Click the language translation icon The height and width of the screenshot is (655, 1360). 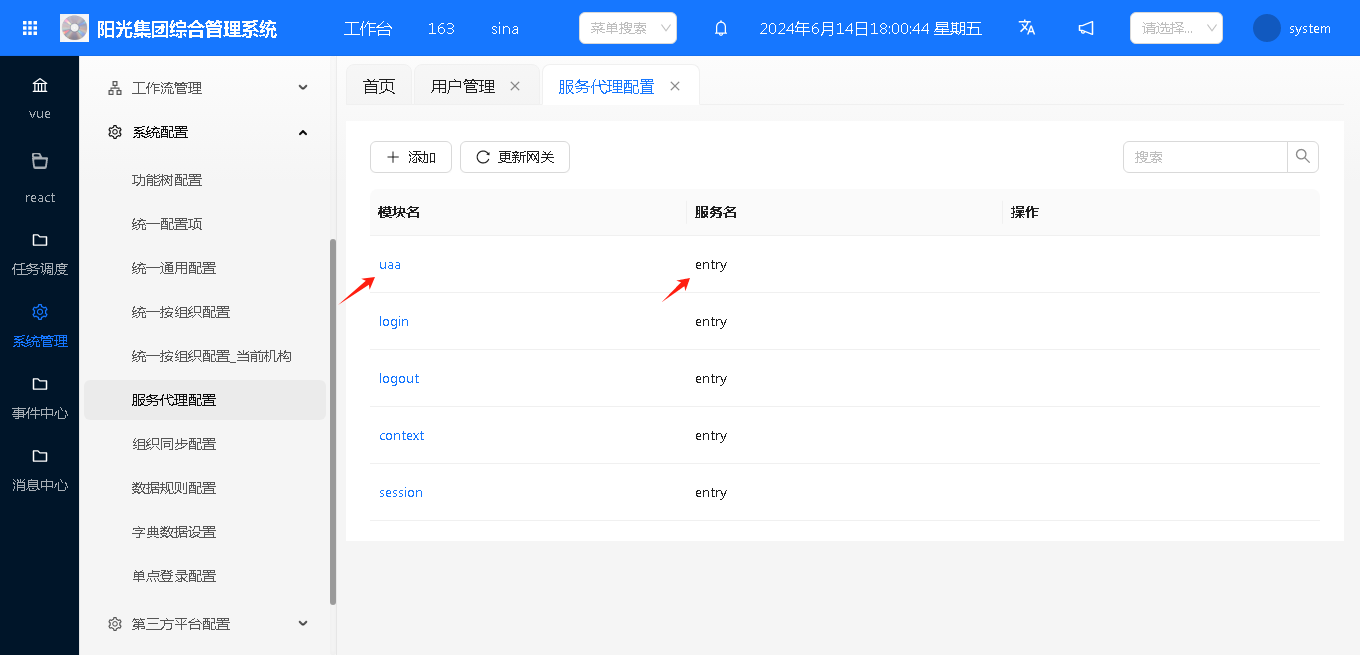point(1026,28)
